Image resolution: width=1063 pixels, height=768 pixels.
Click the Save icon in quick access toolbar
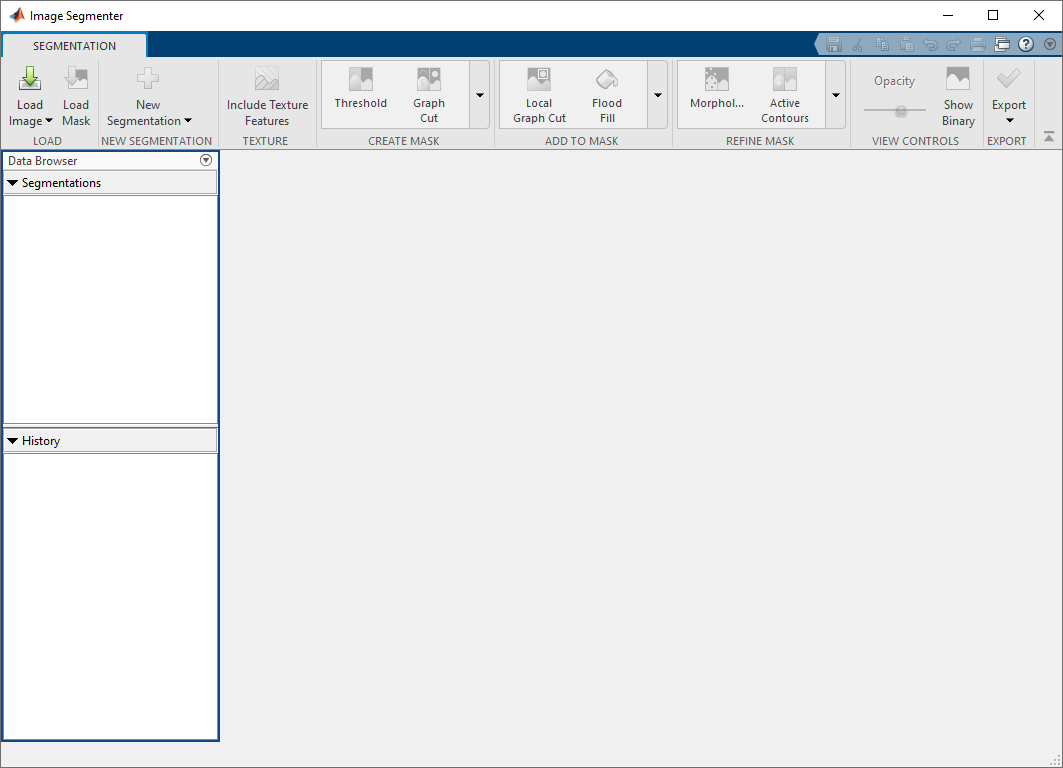click(x=834, y=45)
